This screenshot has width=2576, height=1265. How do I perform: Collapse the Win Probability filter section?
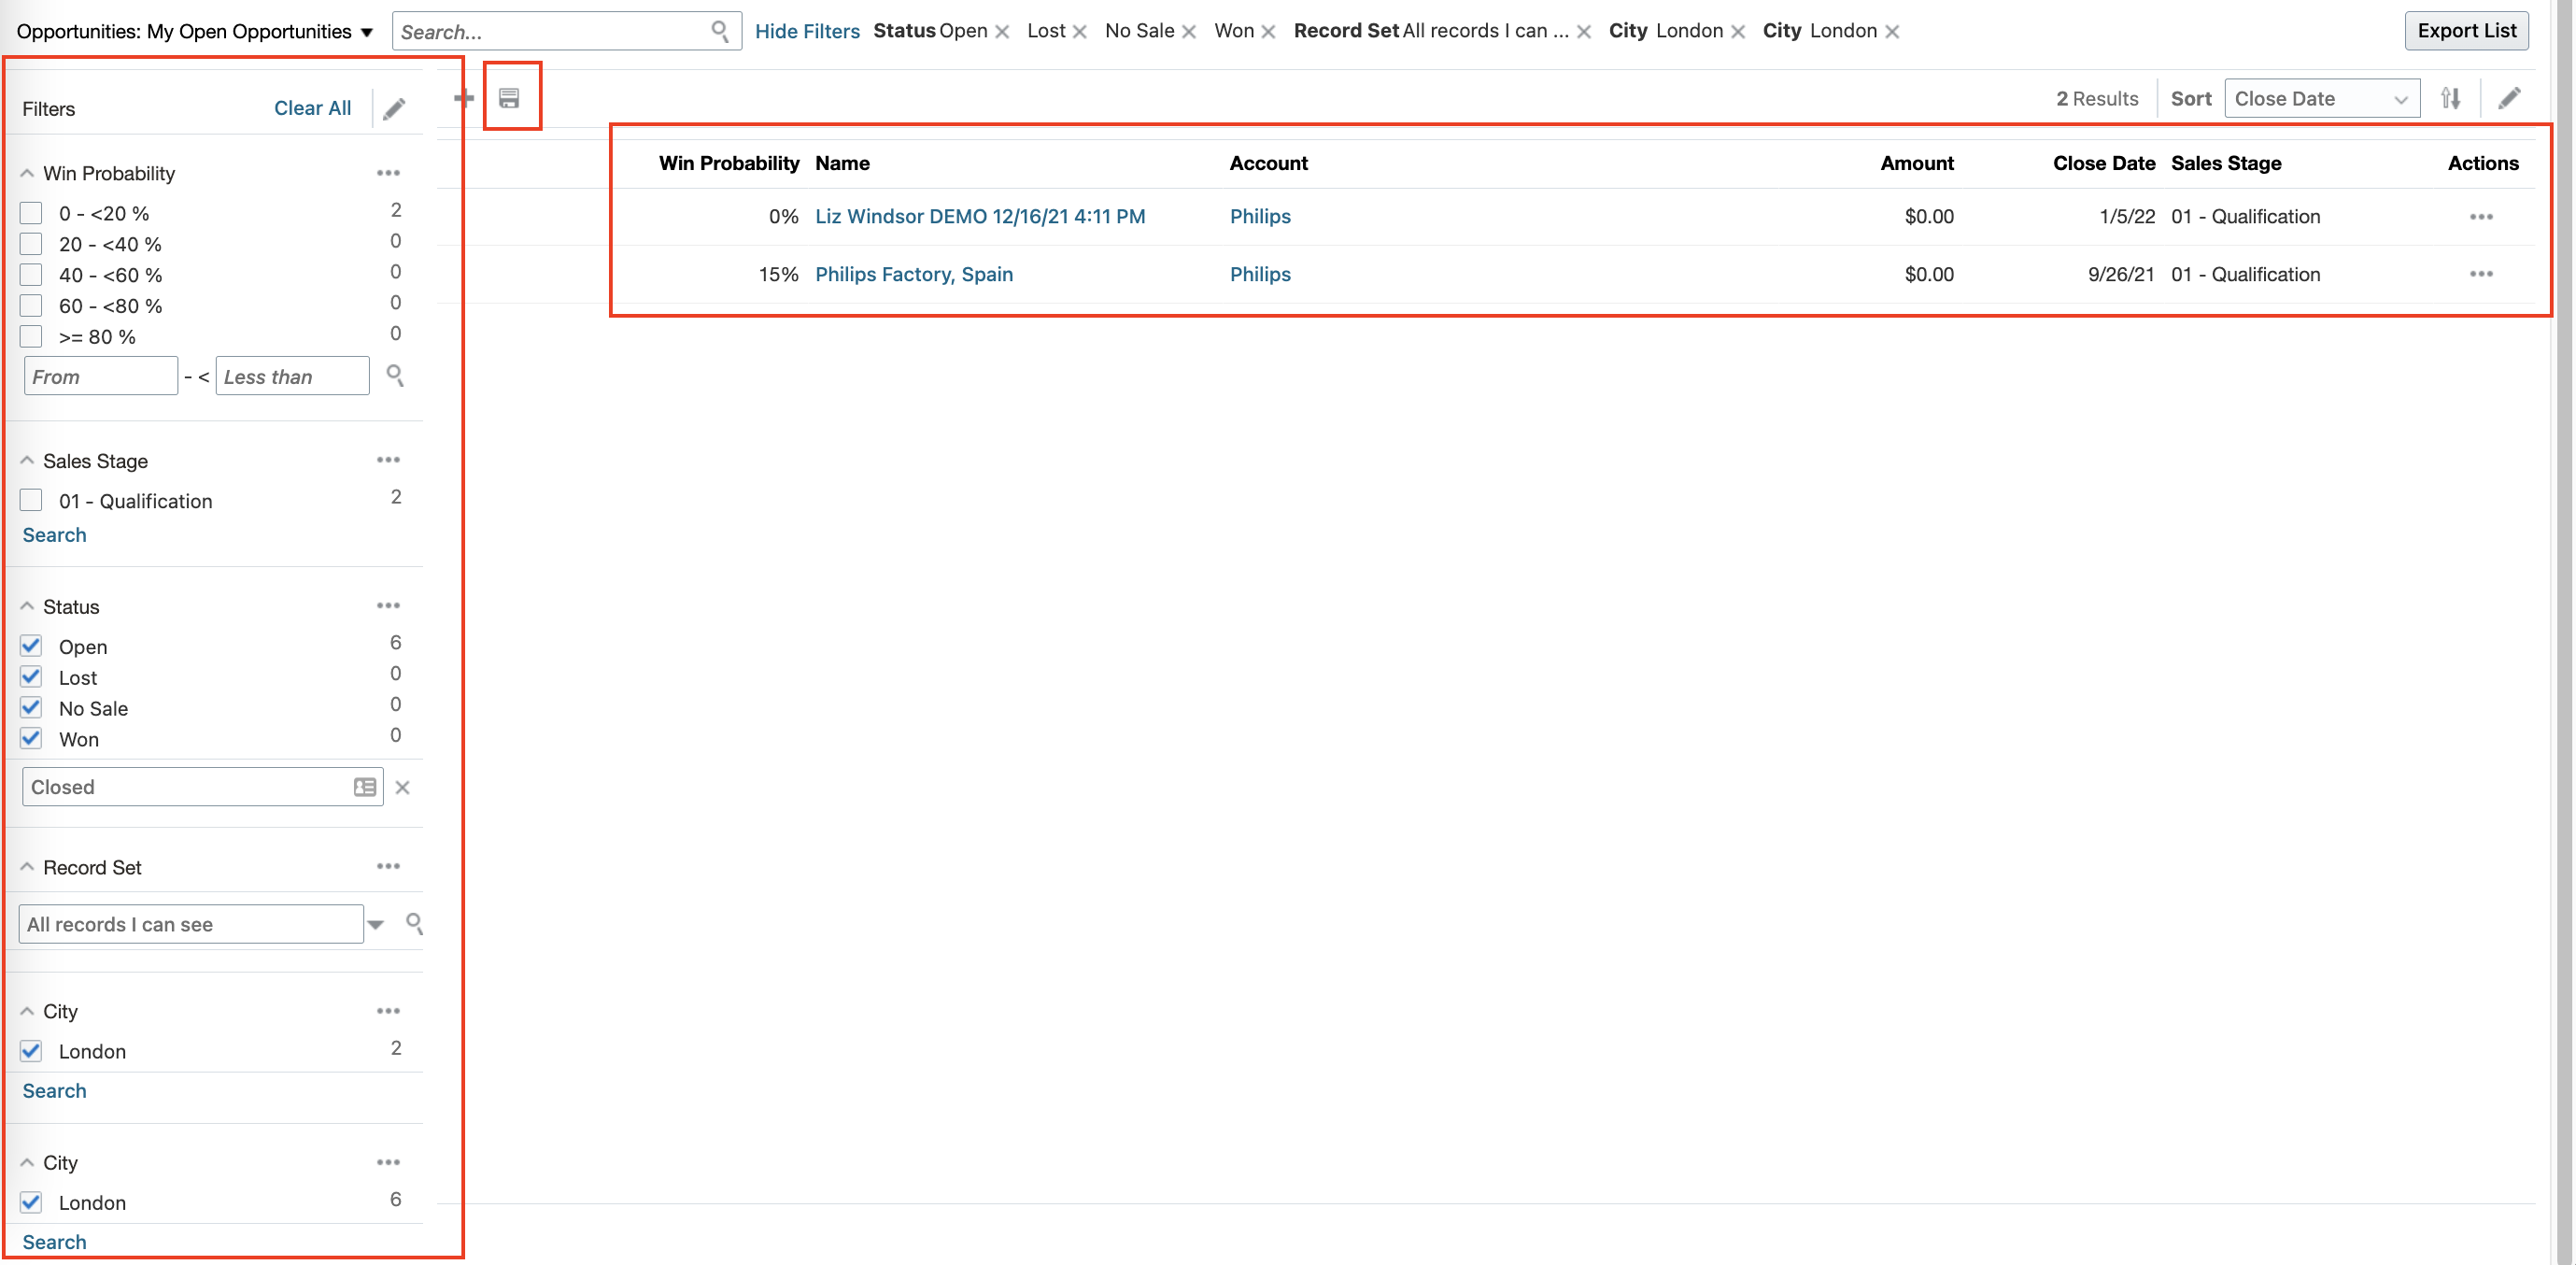click(27, 173)
